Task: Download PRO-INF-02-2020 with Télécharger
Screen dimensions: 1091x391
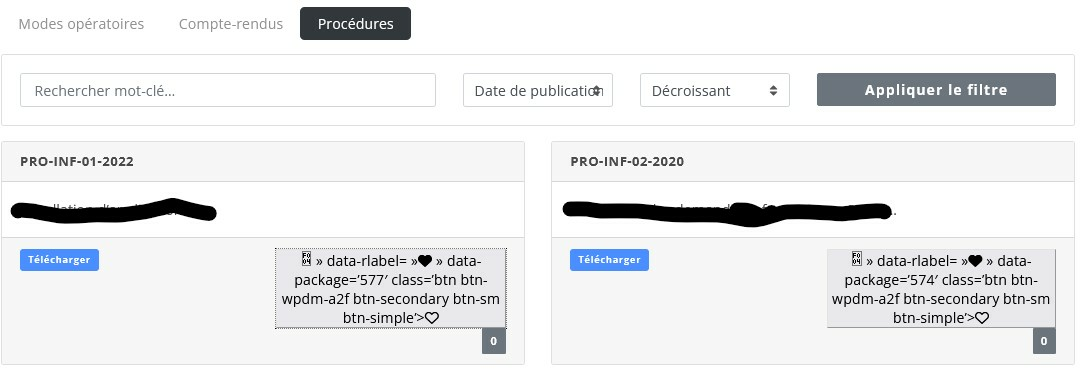Action: (x=610, y=260)
